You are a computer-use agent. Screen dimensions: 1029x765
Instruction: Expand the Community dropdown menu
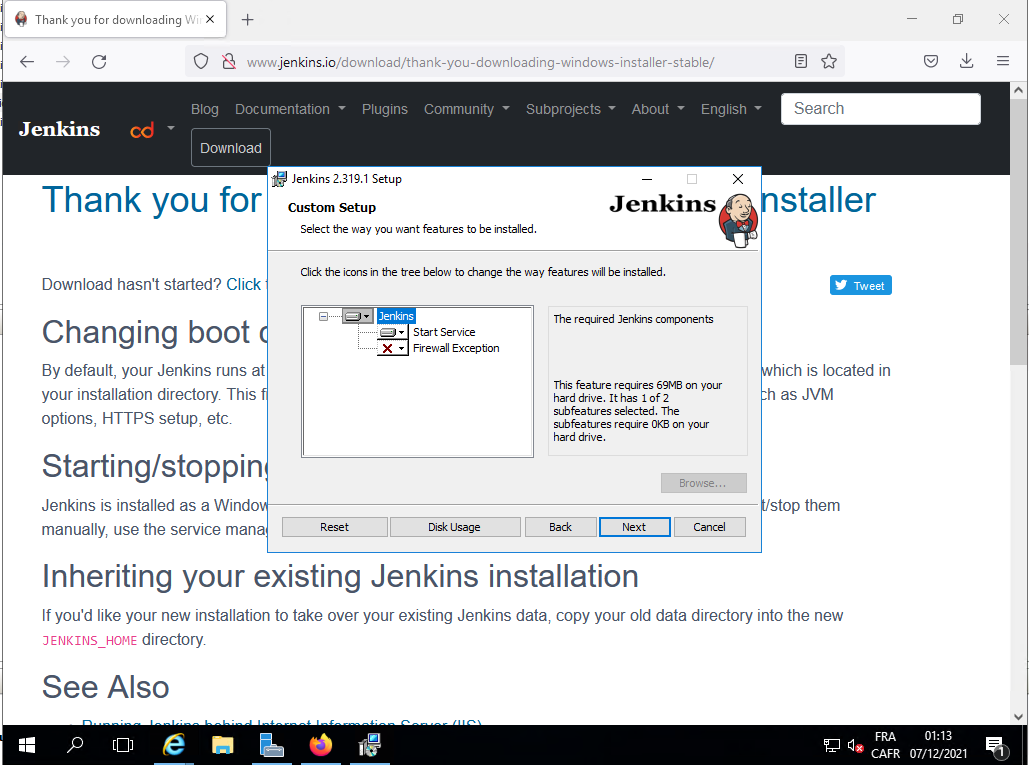tap(466, 109)
